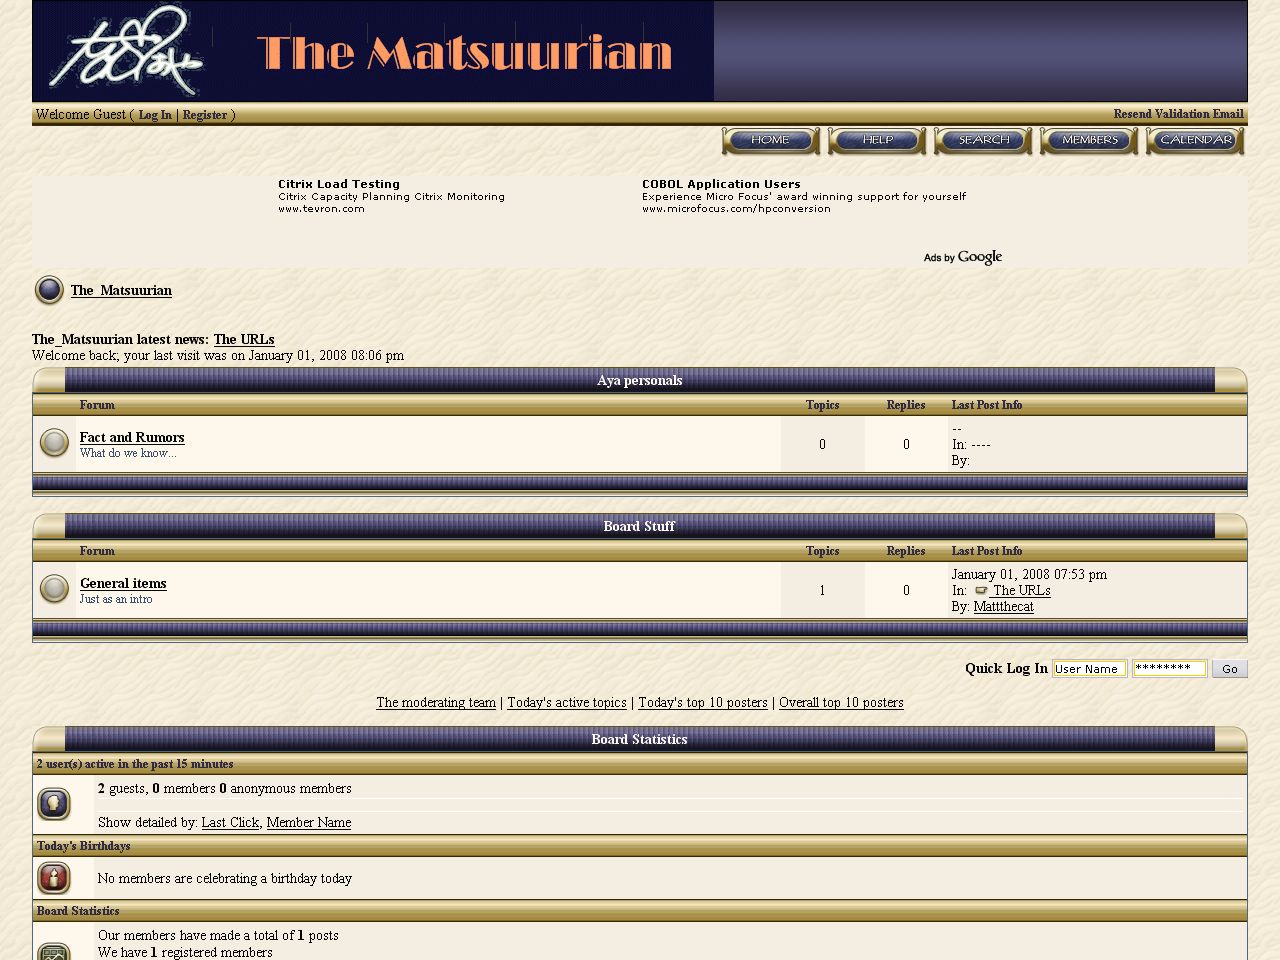
Task: Click the last post icon before The URLs
Action: pyautogui.click(x=980, y=591)
